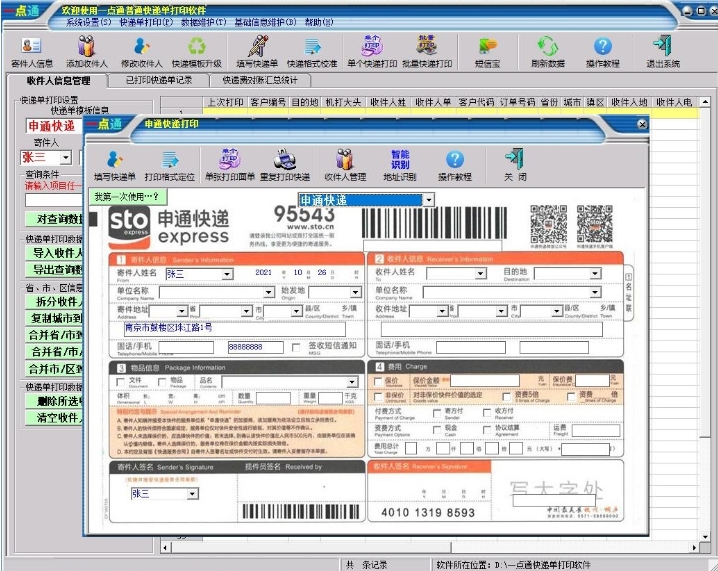
Task: Open 操作教程 help in dialog toolbar
Action: 455,165
